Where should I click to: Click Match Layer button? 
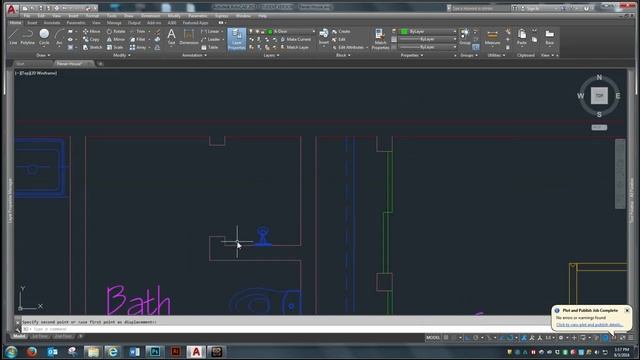tap(295, 47)
